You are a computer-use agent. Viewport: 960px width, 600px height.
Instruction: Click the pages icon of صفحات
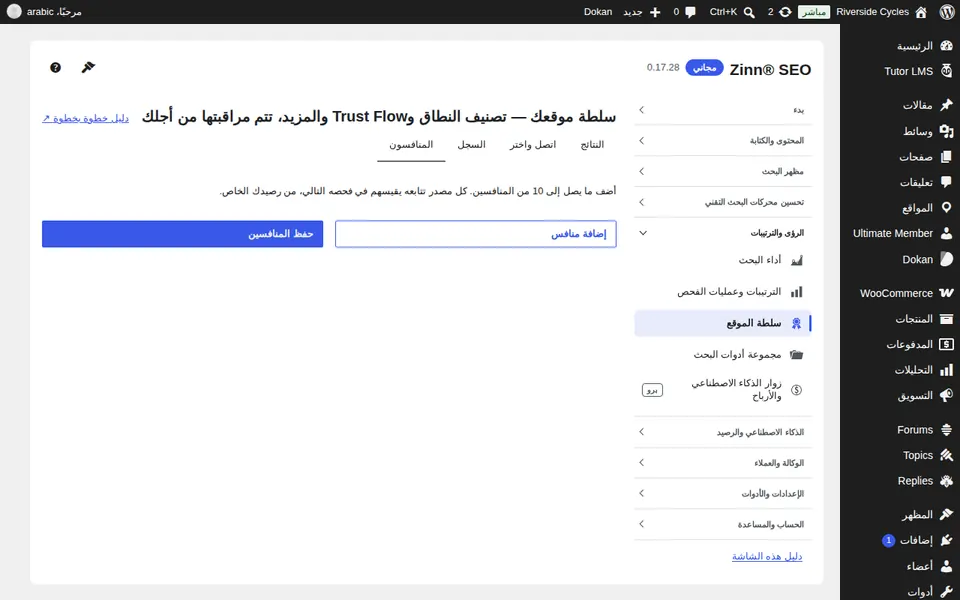(947, 157)
